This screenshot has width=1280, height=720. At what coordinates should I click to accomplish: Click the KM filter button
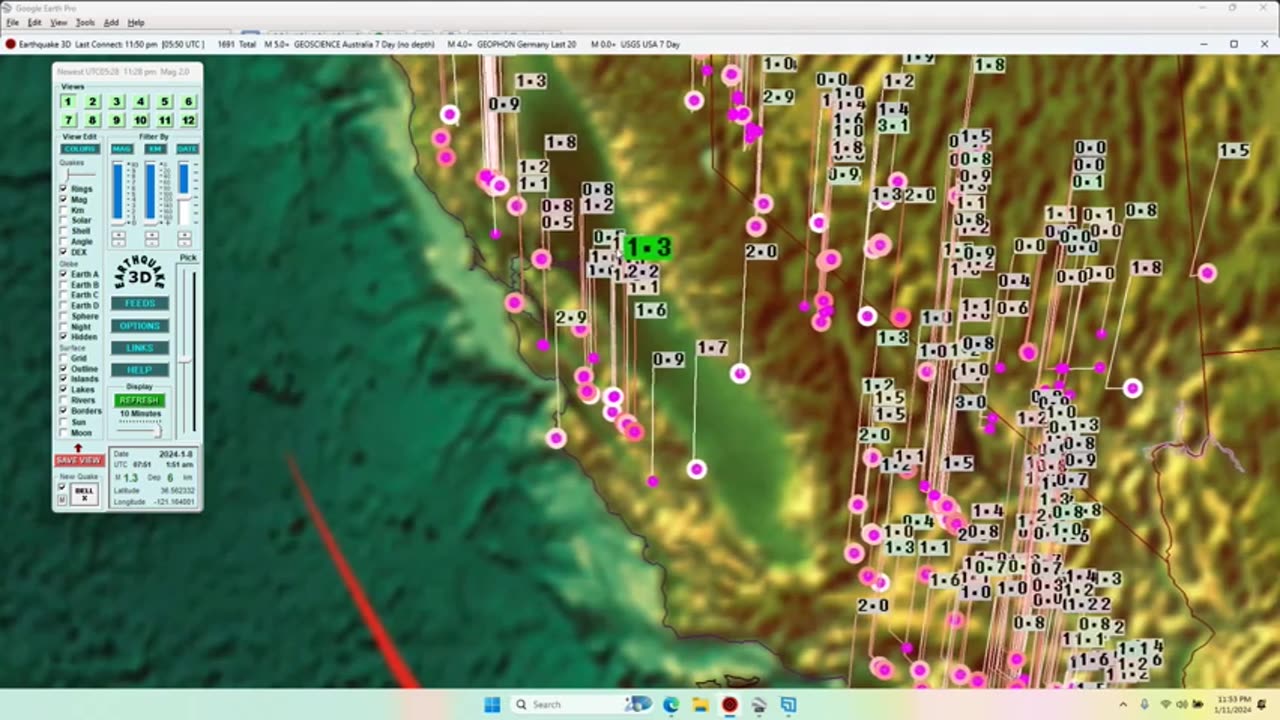(155, 149)
